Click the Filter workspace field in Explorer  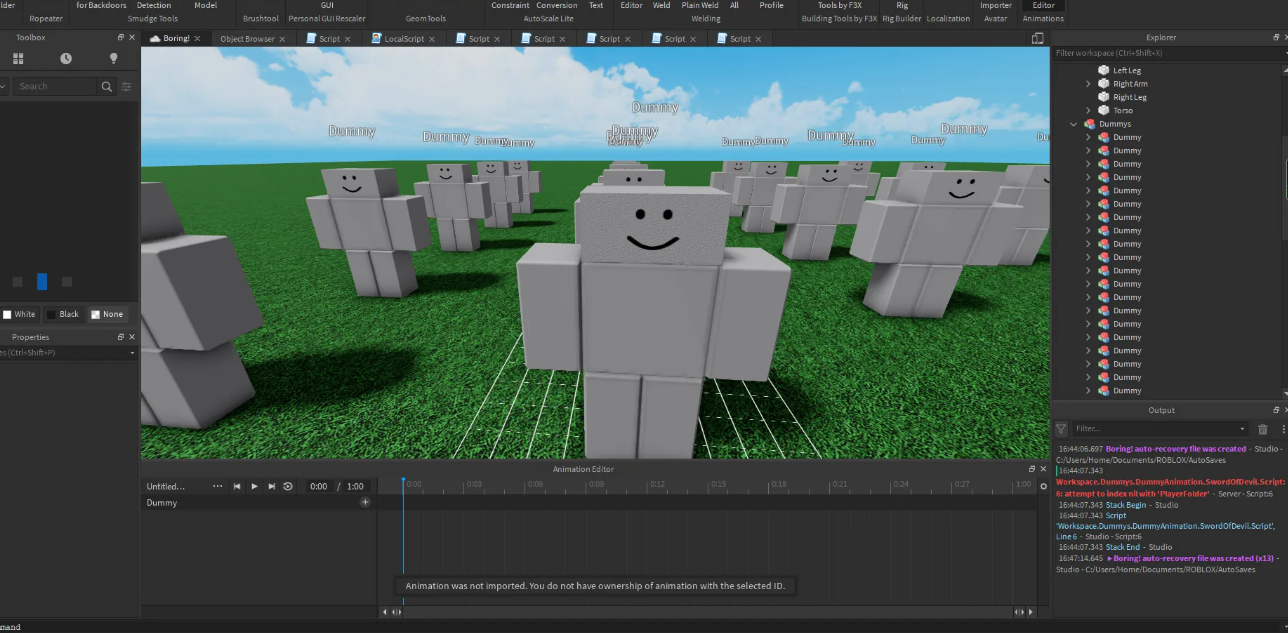tap(1166, 52)
